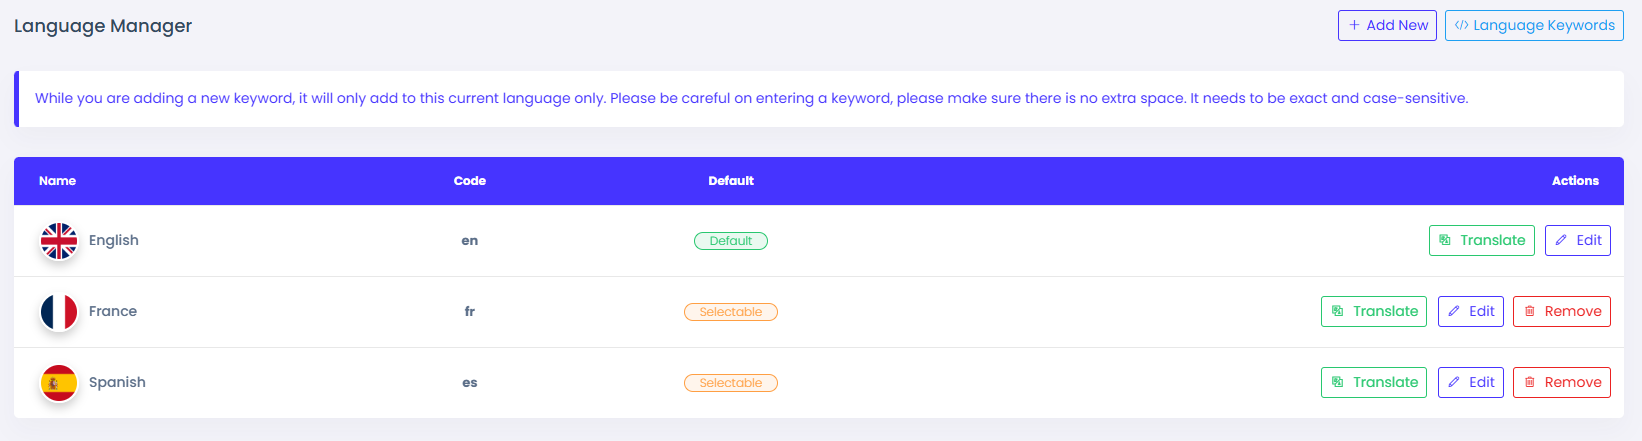
Task: Edit the Spanish language entry
Action: [x=1471, y=382]
